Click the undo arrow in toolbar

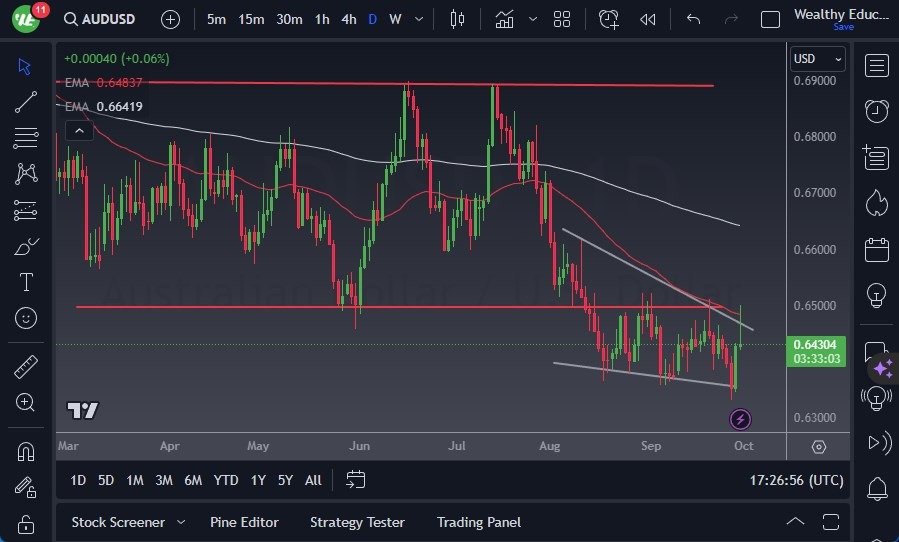(x=693, y=19)
